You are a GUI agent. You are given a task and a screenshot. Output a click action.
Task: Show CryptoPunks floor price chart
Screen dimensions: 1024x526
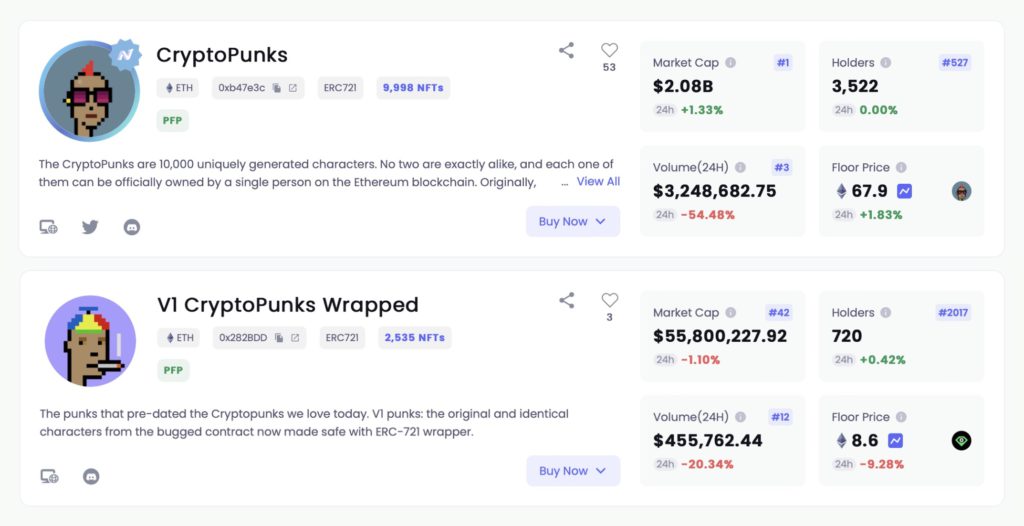tap(904, 191)
